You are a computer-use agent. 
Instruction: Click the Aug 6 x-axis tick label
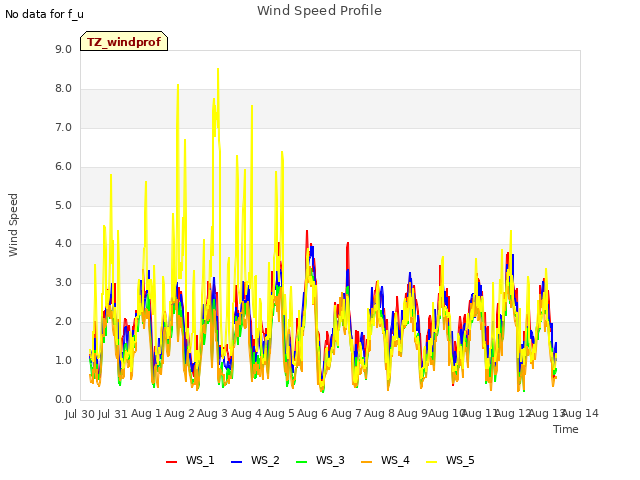312,413
